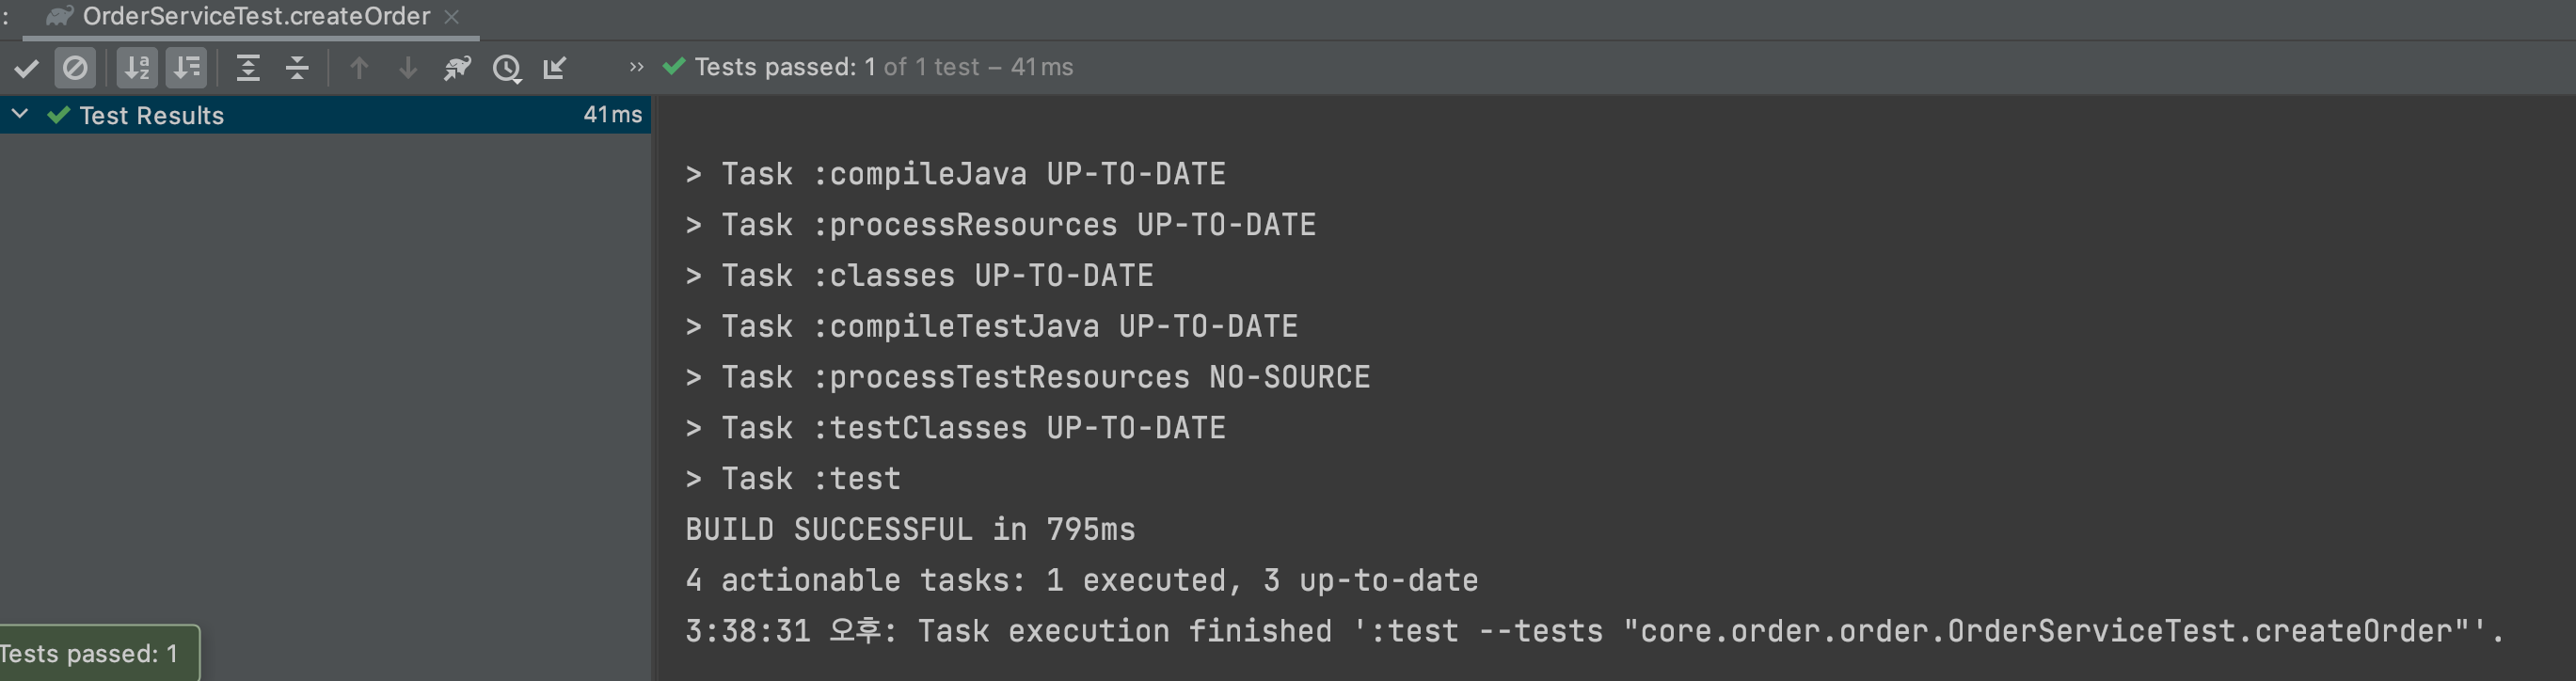Toggle Show Passed tests checkmark filter
This screenshot has height=681, width=2576.
[x=26, y=68]
